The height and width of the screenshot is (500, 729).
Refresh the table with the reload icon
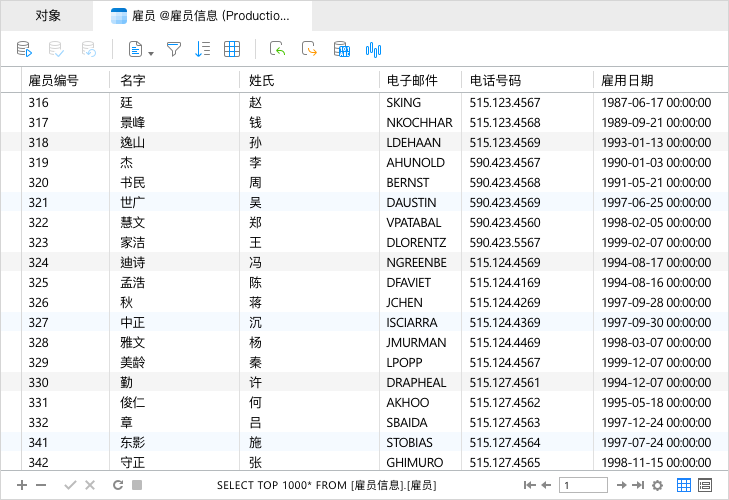pyautogui.click(x=118, y=485)
